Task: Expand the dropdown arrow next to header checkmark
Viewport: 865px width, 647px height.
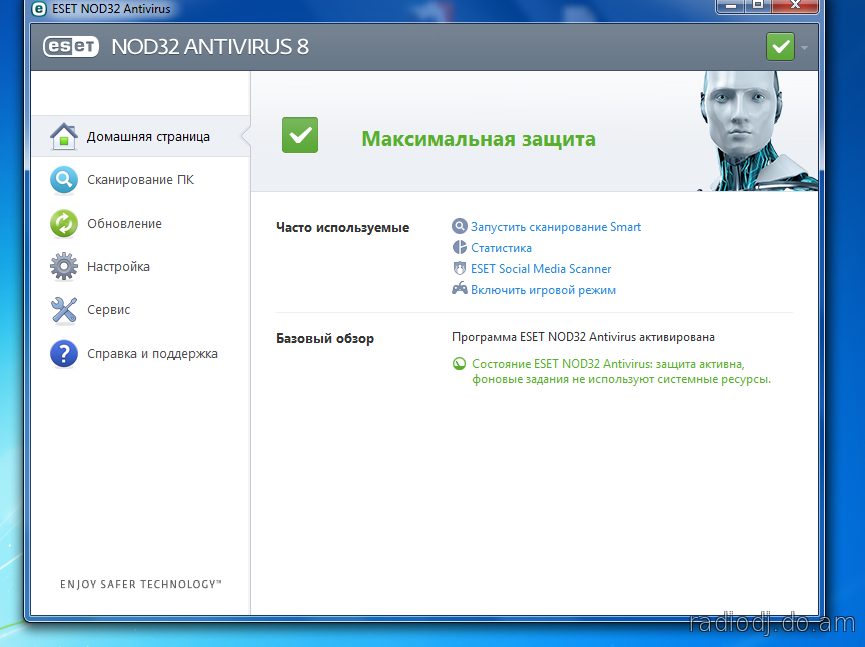Action: [x=804, y=47]
